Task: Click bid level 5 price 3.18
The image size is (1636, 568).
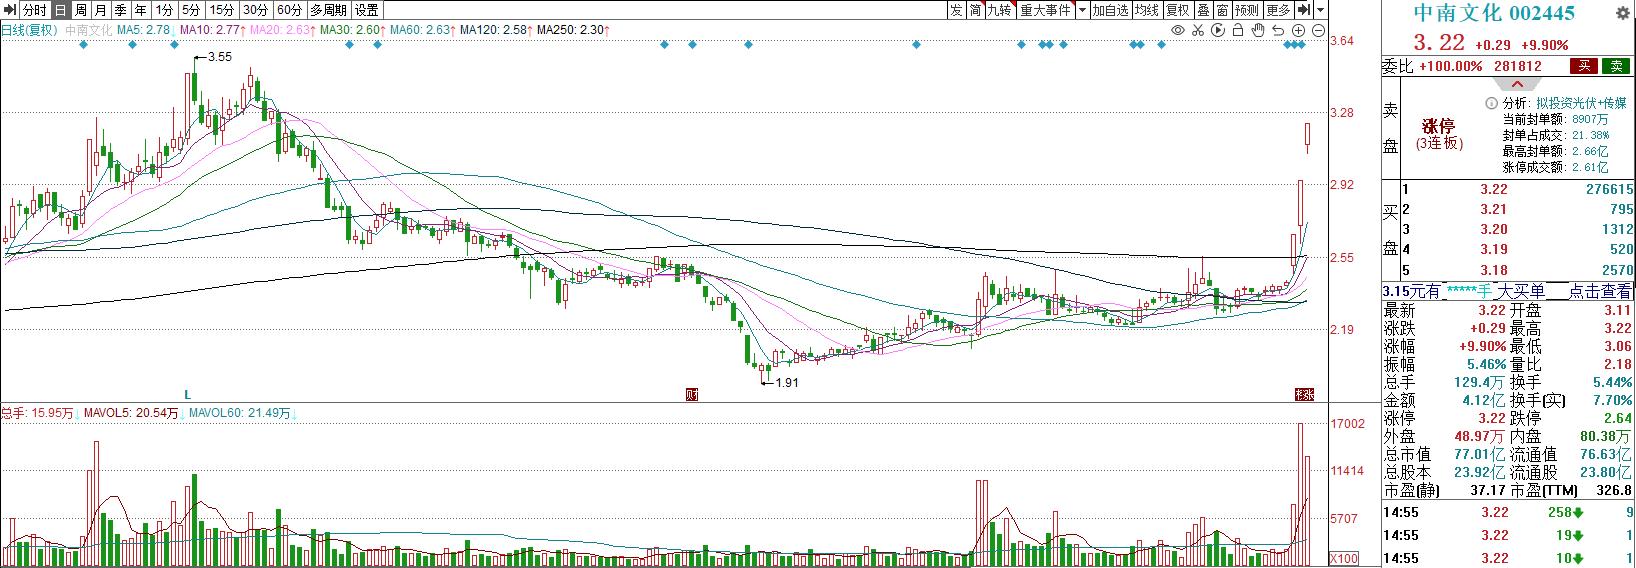Action: tap(1493, 270)
